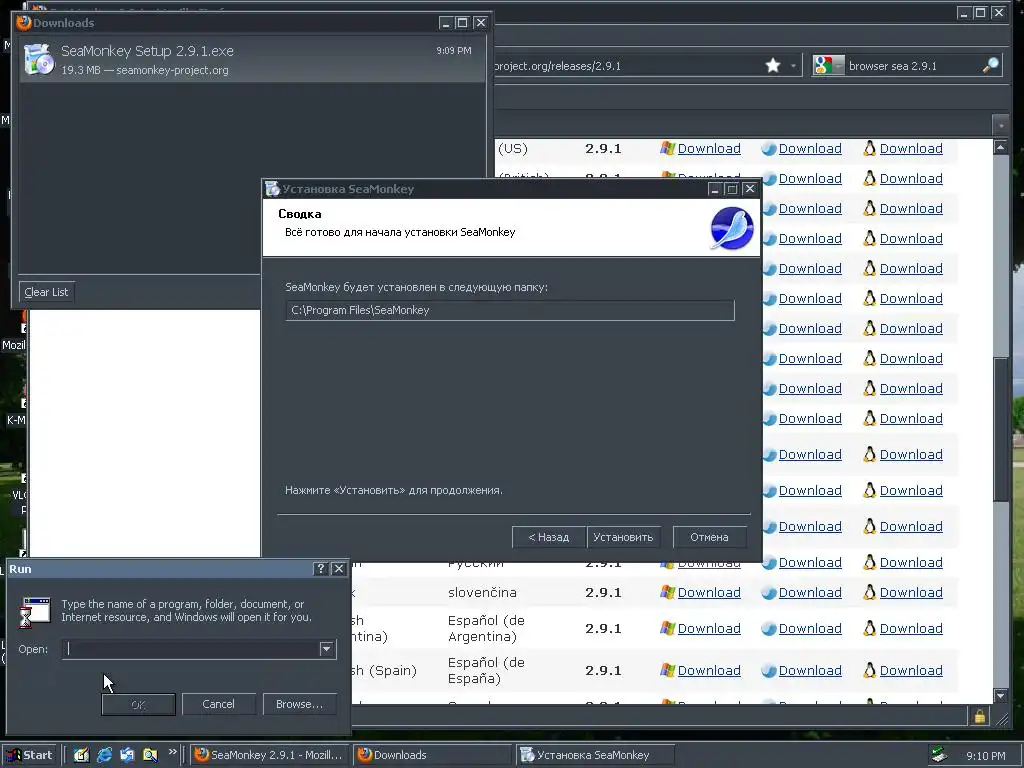Click Browse... in the Run dialog

(x=299, y=704)
